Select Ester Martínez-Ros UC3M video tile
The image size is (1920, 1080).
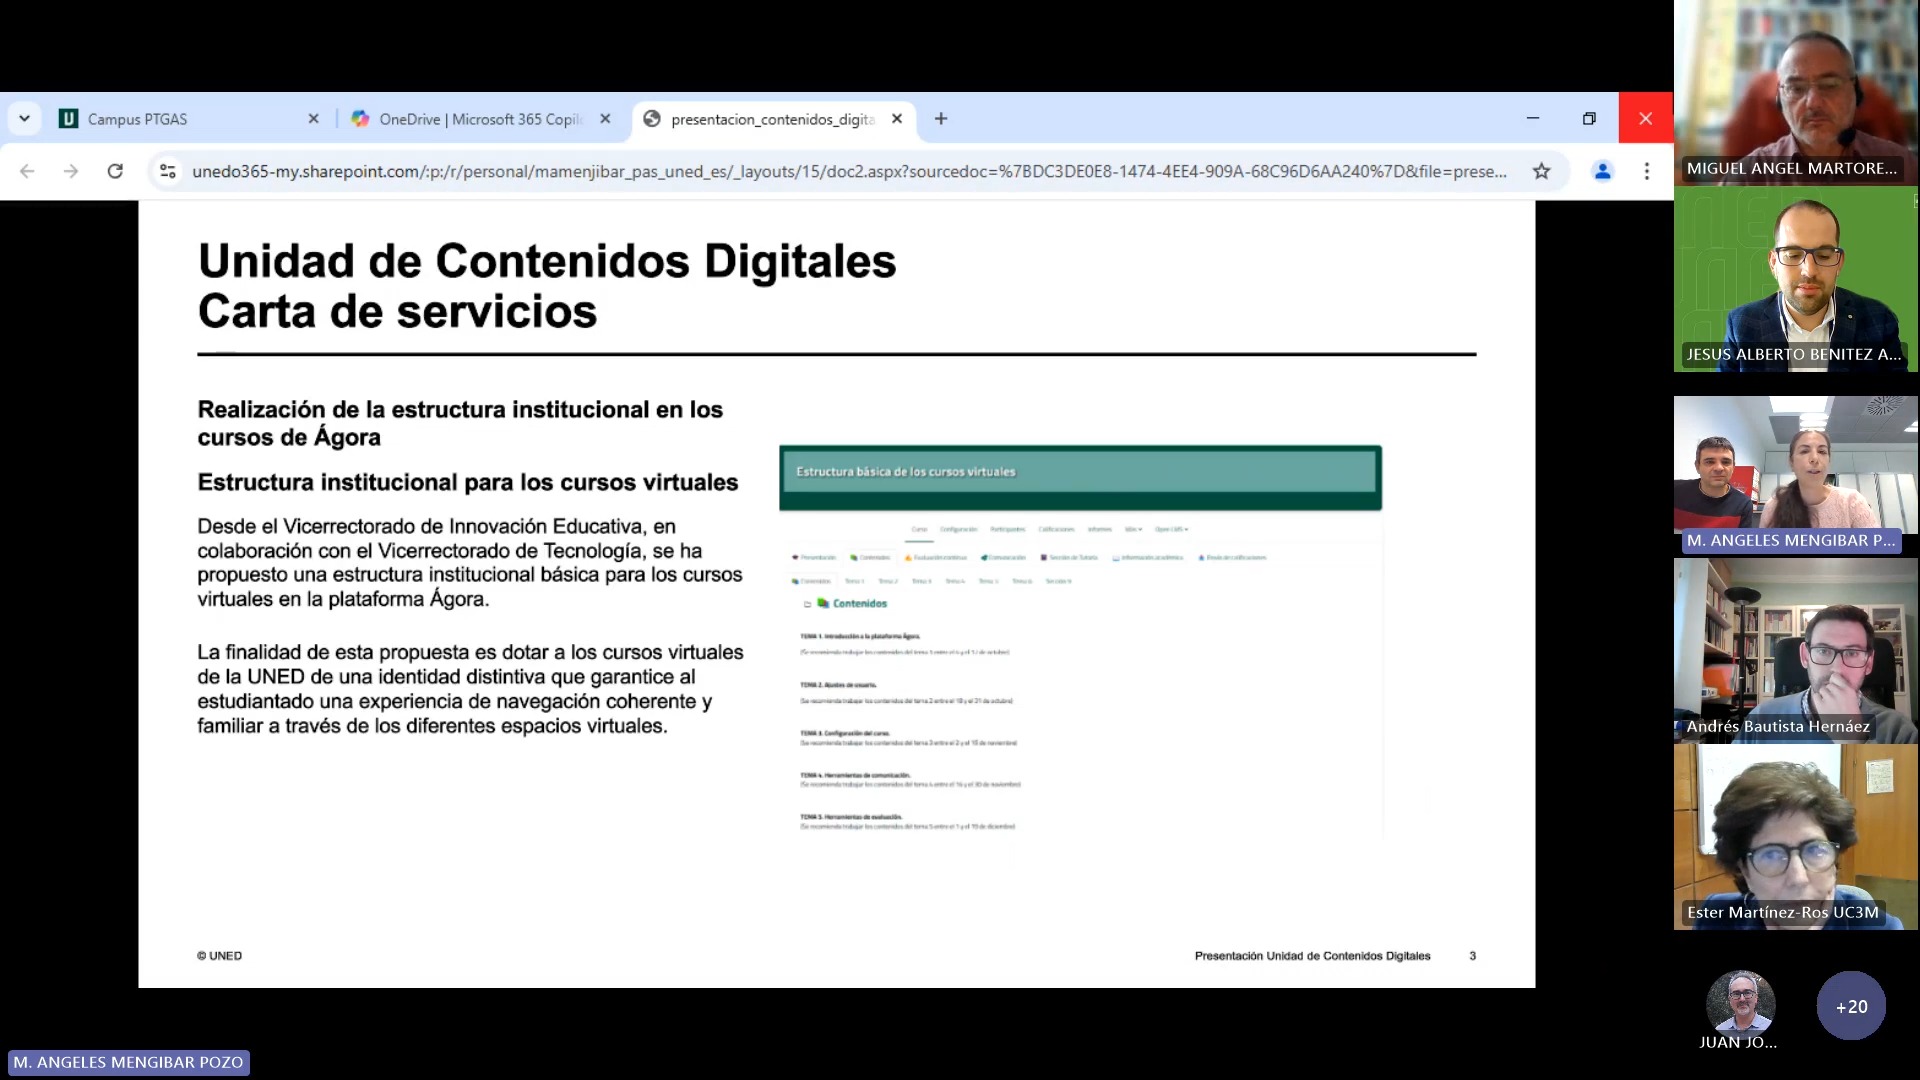(x=1796, y=837)
